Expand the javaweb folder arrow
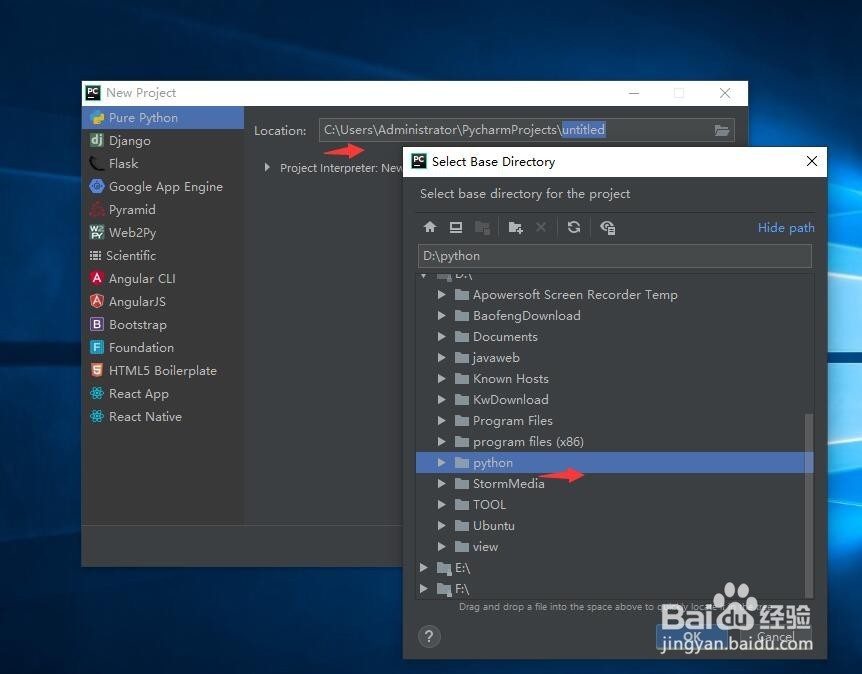Screen dimensions: 862x674 pos(441,357)
